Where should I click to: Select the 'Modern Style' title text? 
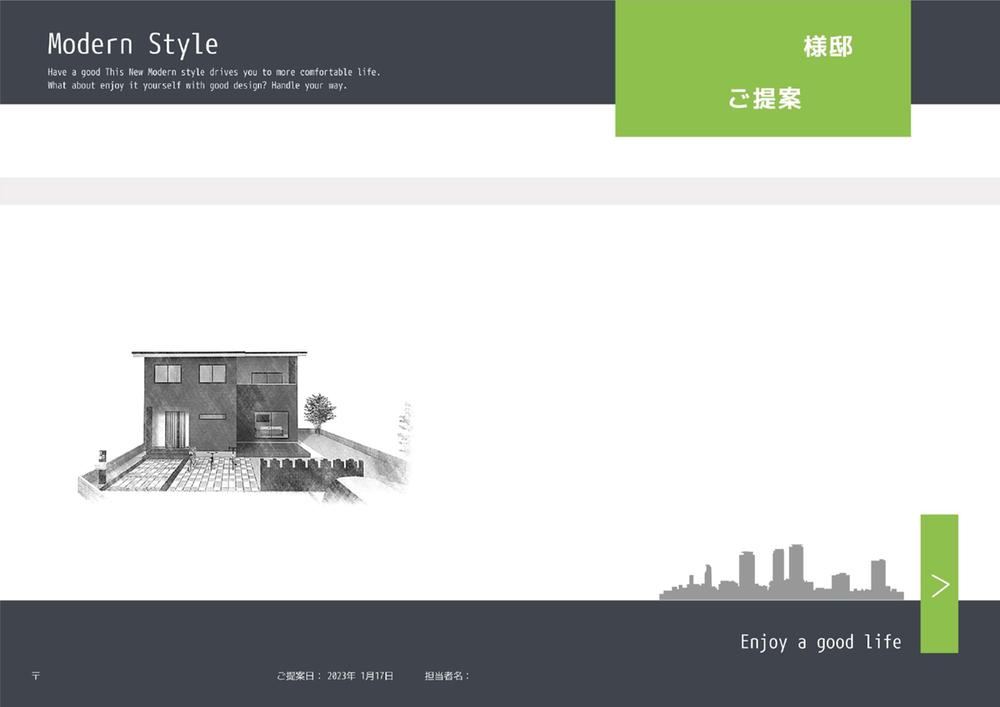tap(133, 44)
